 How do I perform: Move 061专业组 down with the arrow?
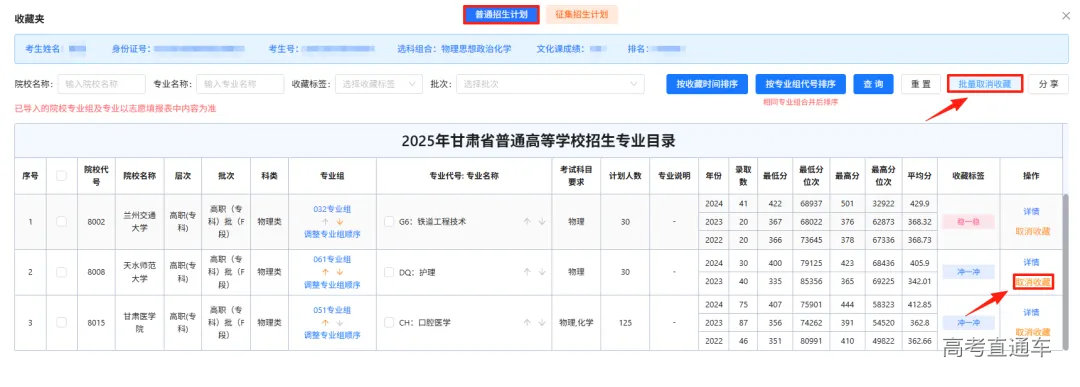[340, 272]
